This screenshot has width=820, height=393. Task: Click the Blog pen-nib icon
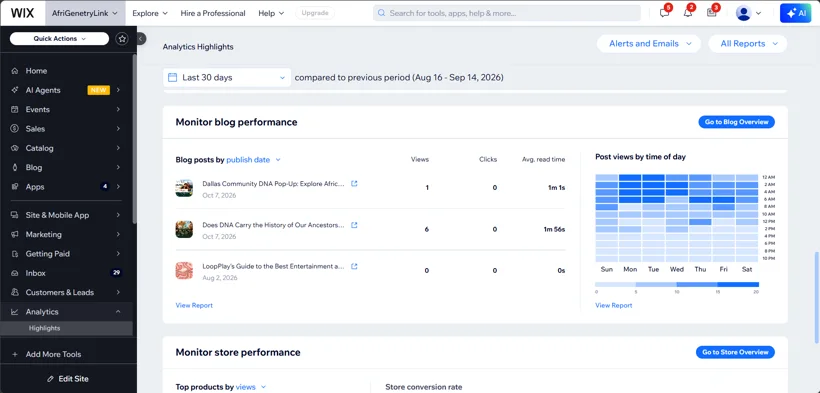pos(15,167)
